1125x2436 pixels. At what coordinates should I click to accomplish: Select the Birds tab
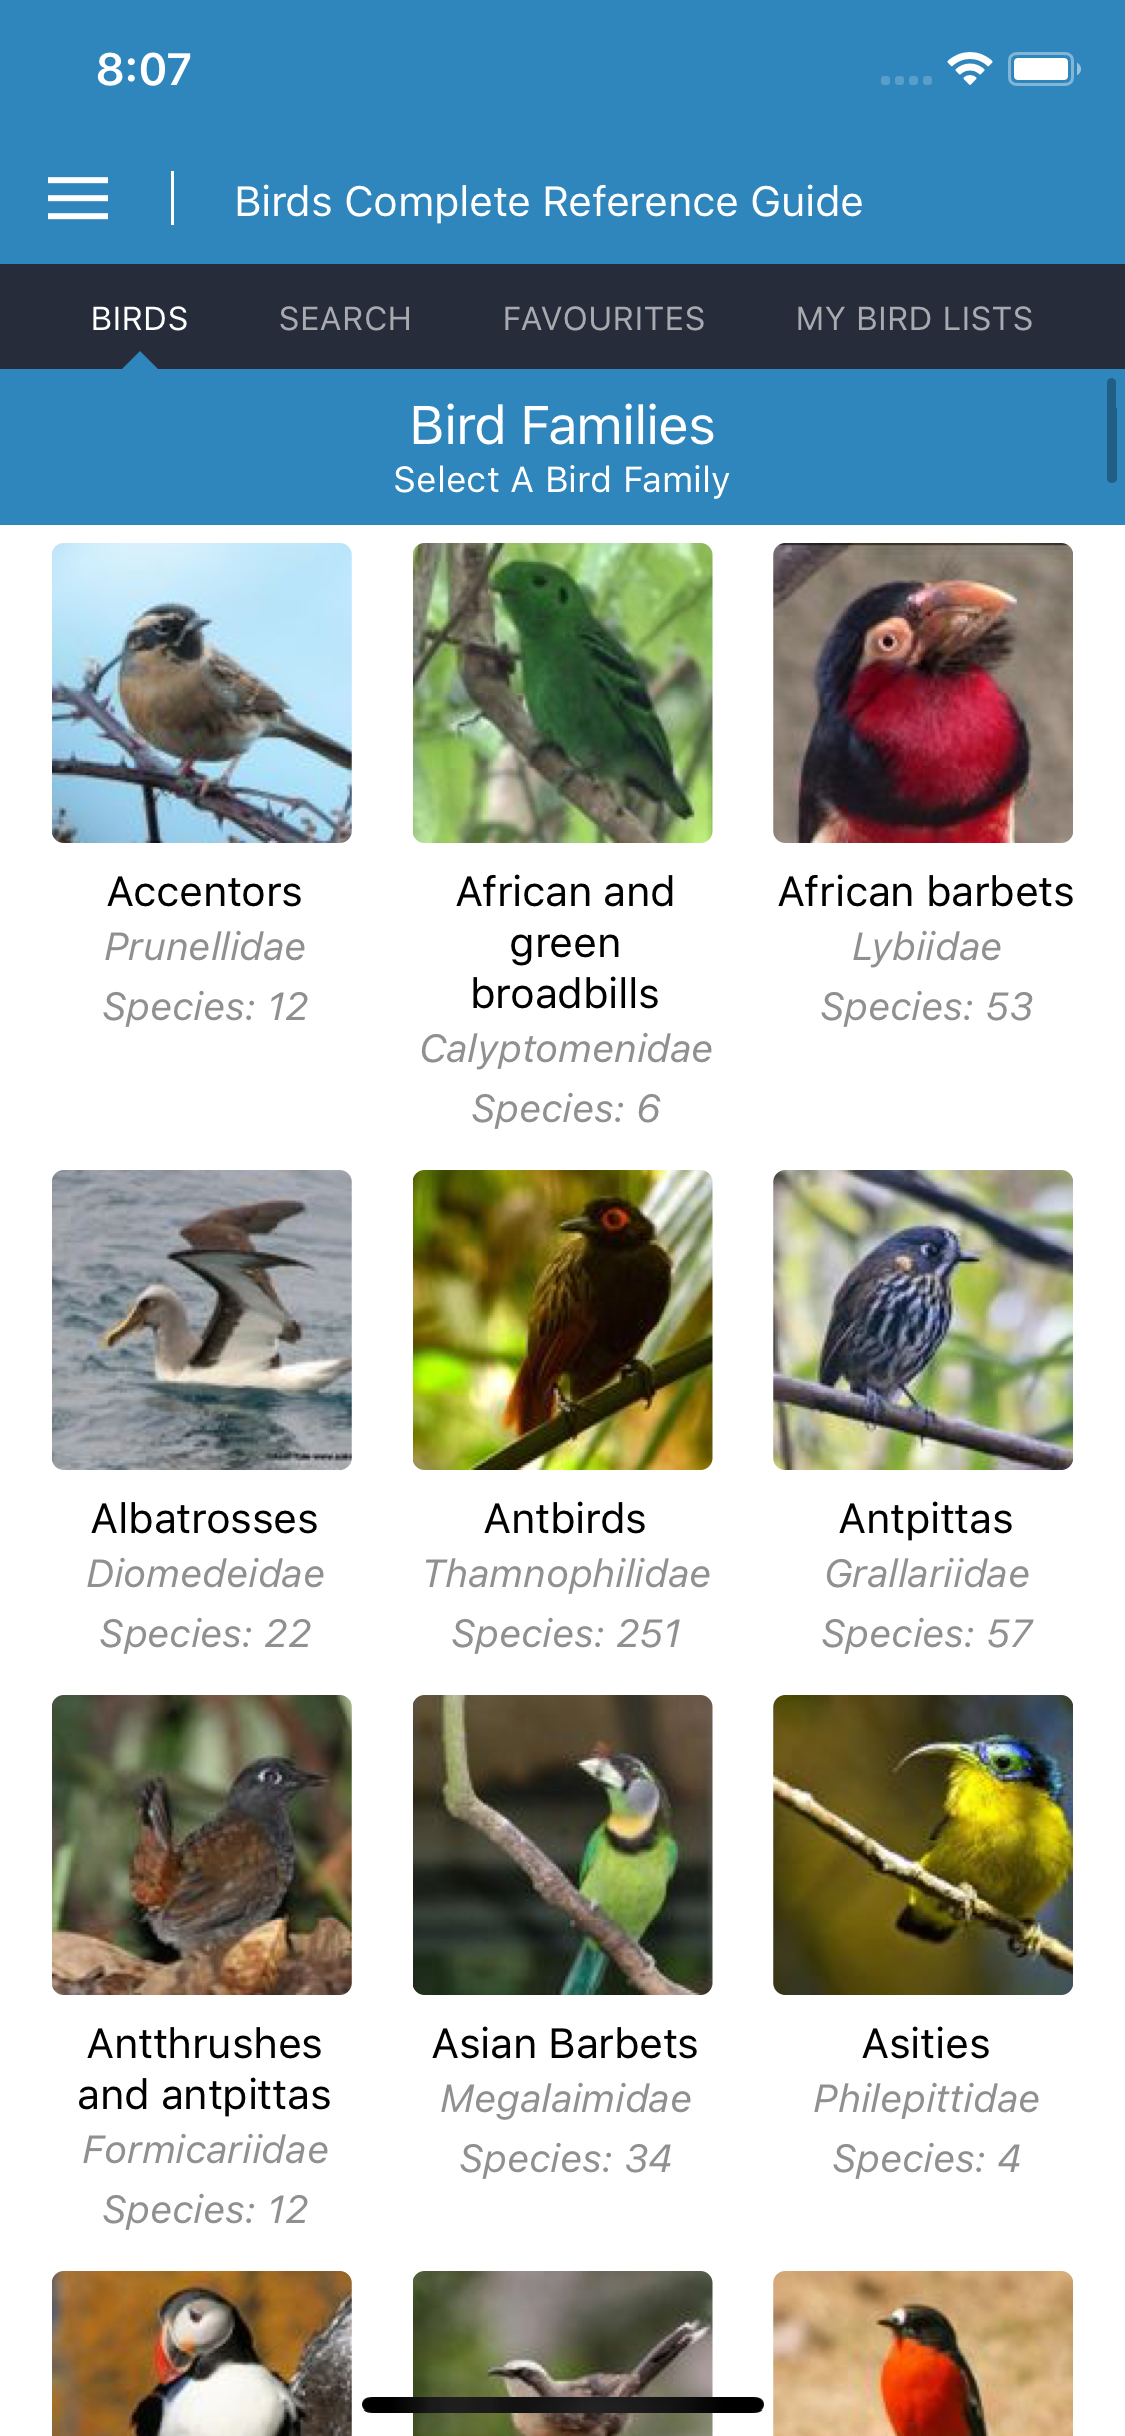coord(139,318)
